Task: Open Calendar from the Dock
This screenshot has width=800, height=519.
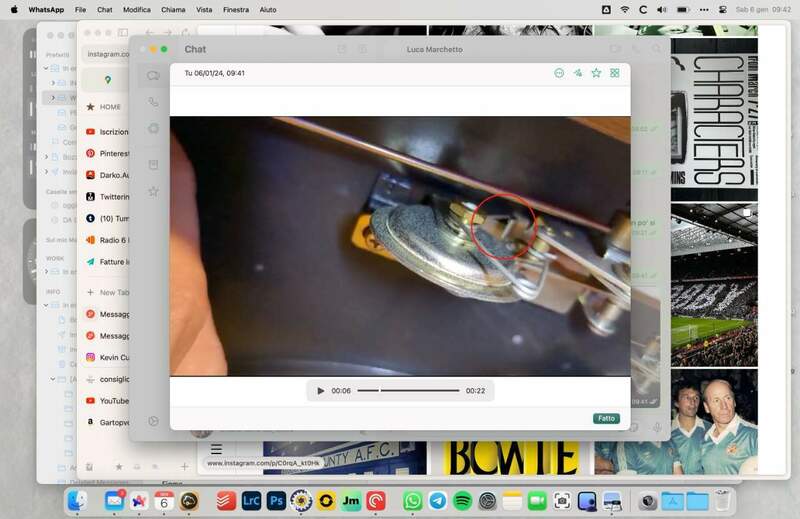Action: [x=164, y=501]
